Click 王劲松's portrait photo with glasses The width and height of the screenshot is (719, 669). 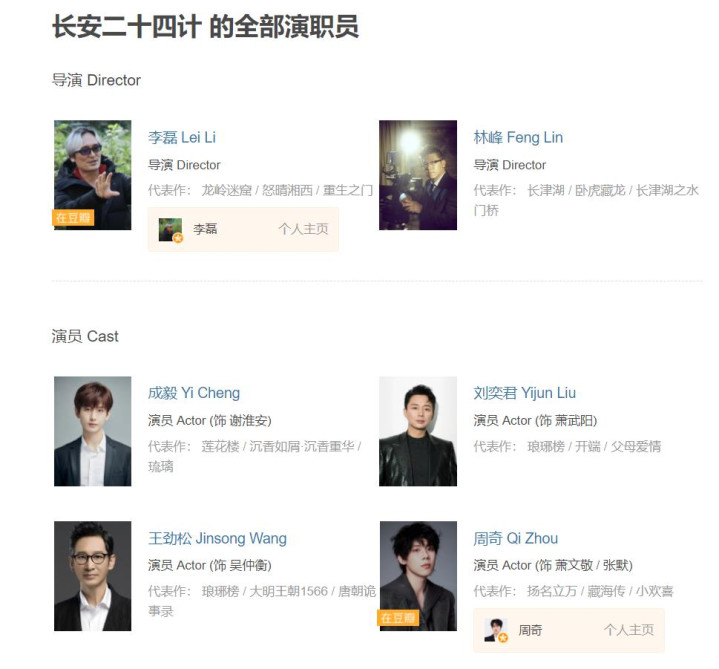click(93, 576)
